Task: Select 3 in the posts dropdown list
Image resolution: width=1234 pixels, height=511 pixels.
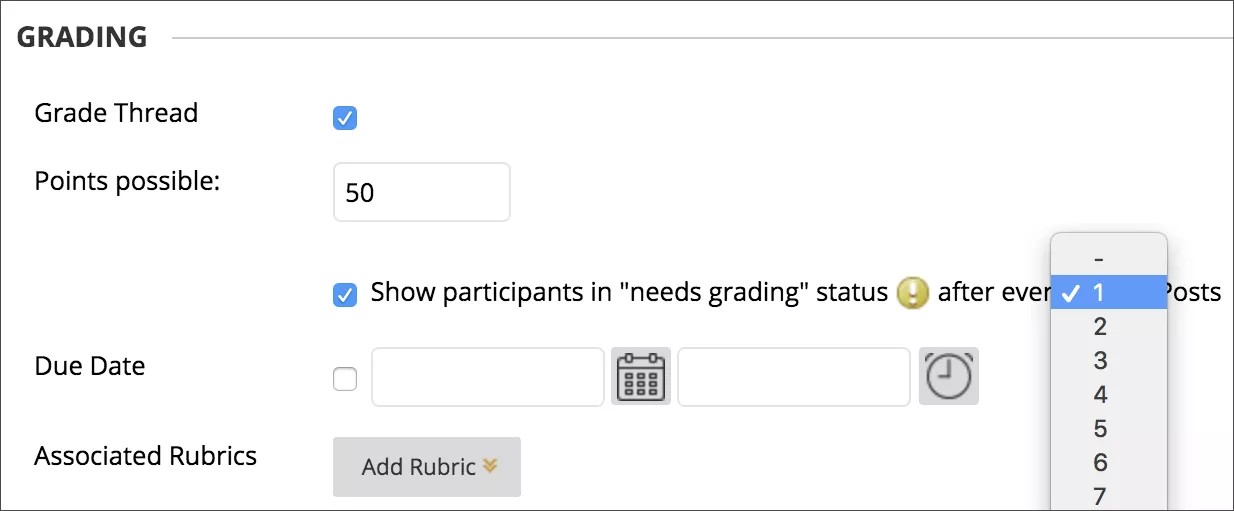Action: tap(1100, 361)
